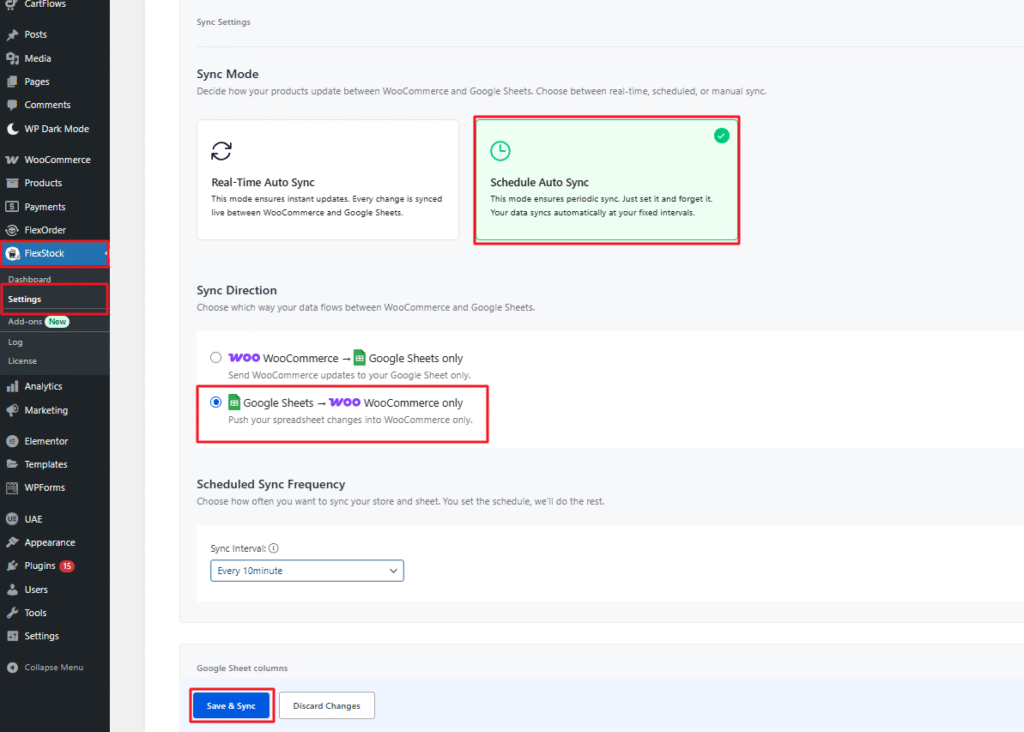Click the Products box icon
1024x732 pixels.
click(x=12, y=183)
